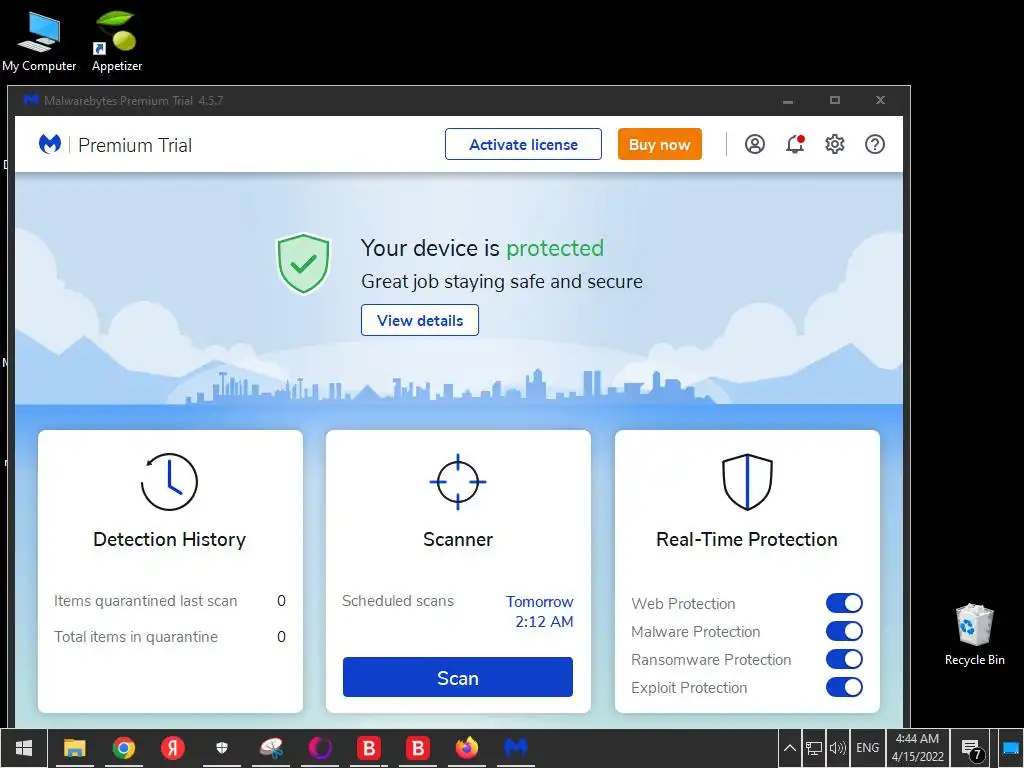The height and width of the screenshot is (768, 1024).
Task: Click the Real-Time Protection shield icon
Action: (x=747, y=482)
